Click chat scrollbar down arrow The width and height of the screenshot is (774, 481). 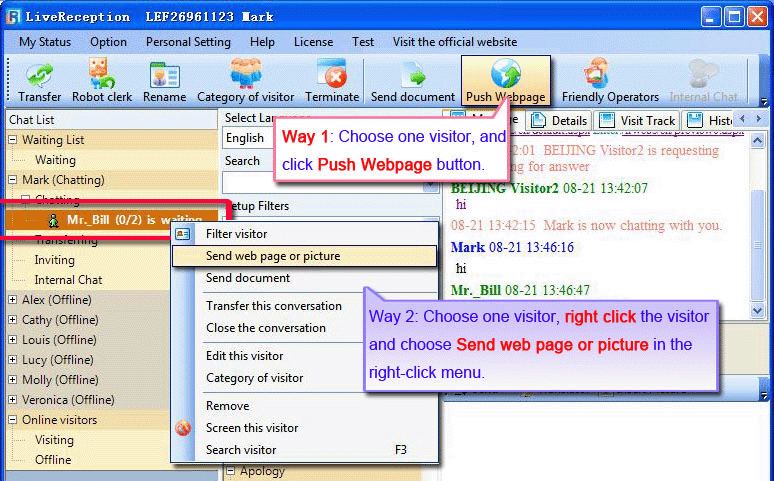tap(758, 310)
